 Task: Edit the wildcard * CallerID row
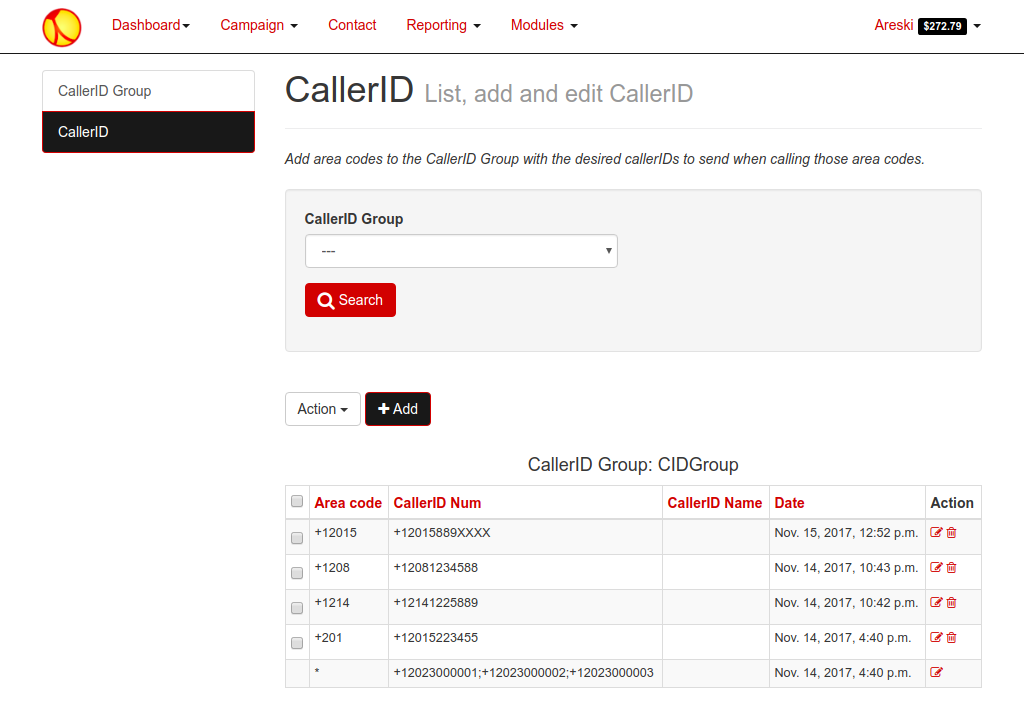click(x=936, y=672)
